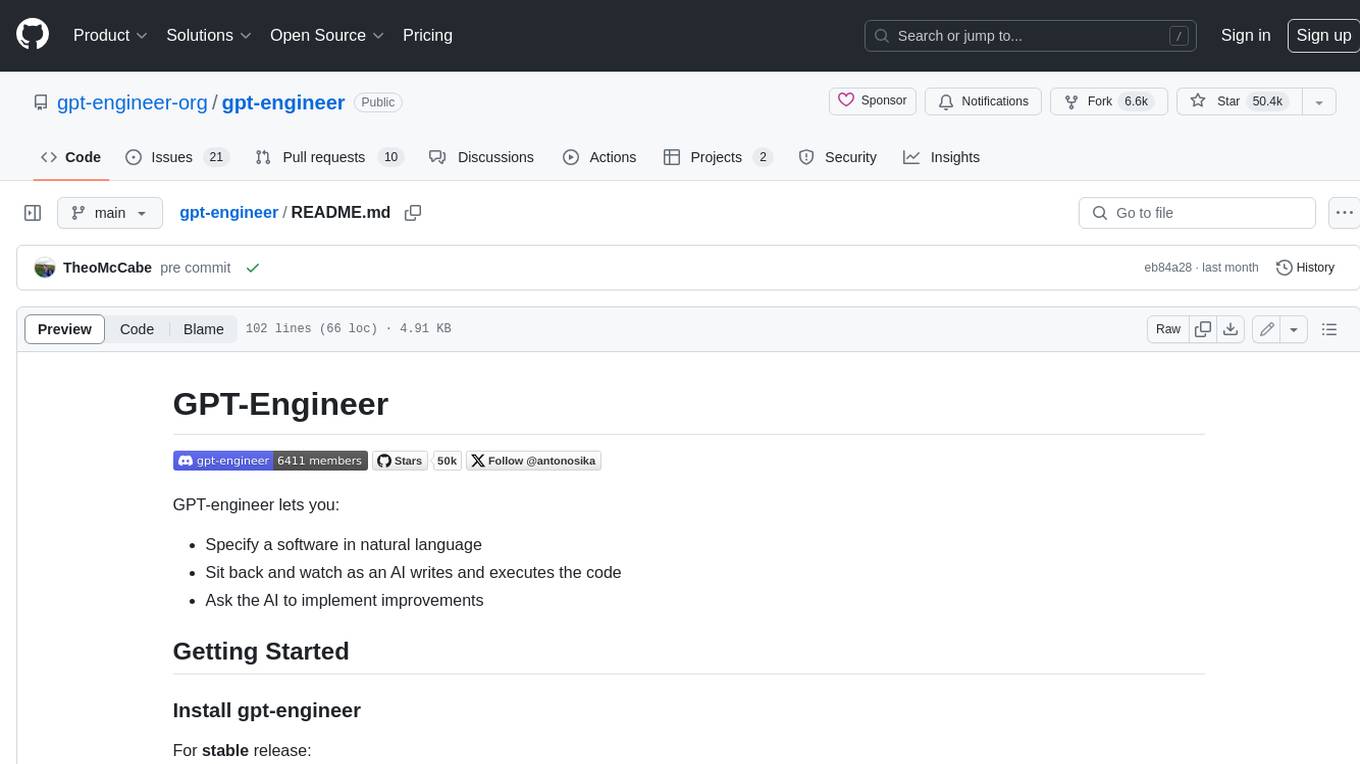Select the Preview view

point(64,329)
